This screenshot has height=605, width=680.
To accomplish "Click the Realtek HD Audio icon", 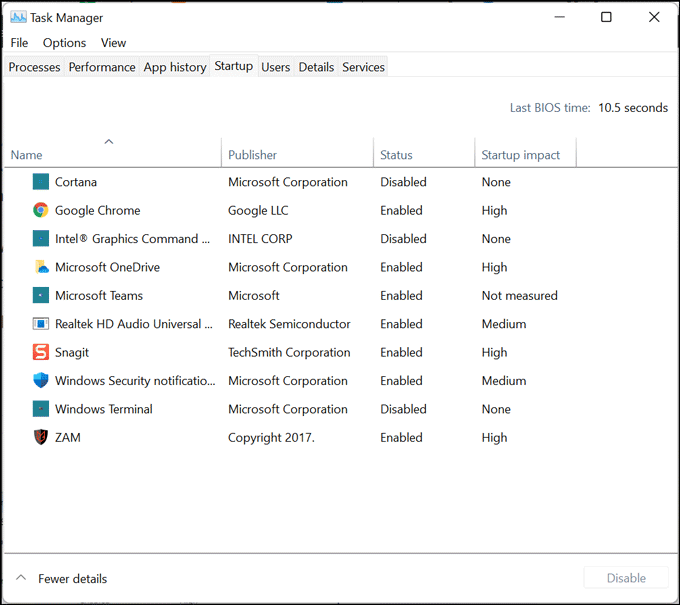I will pyautogui.click(x=41, y=324).
